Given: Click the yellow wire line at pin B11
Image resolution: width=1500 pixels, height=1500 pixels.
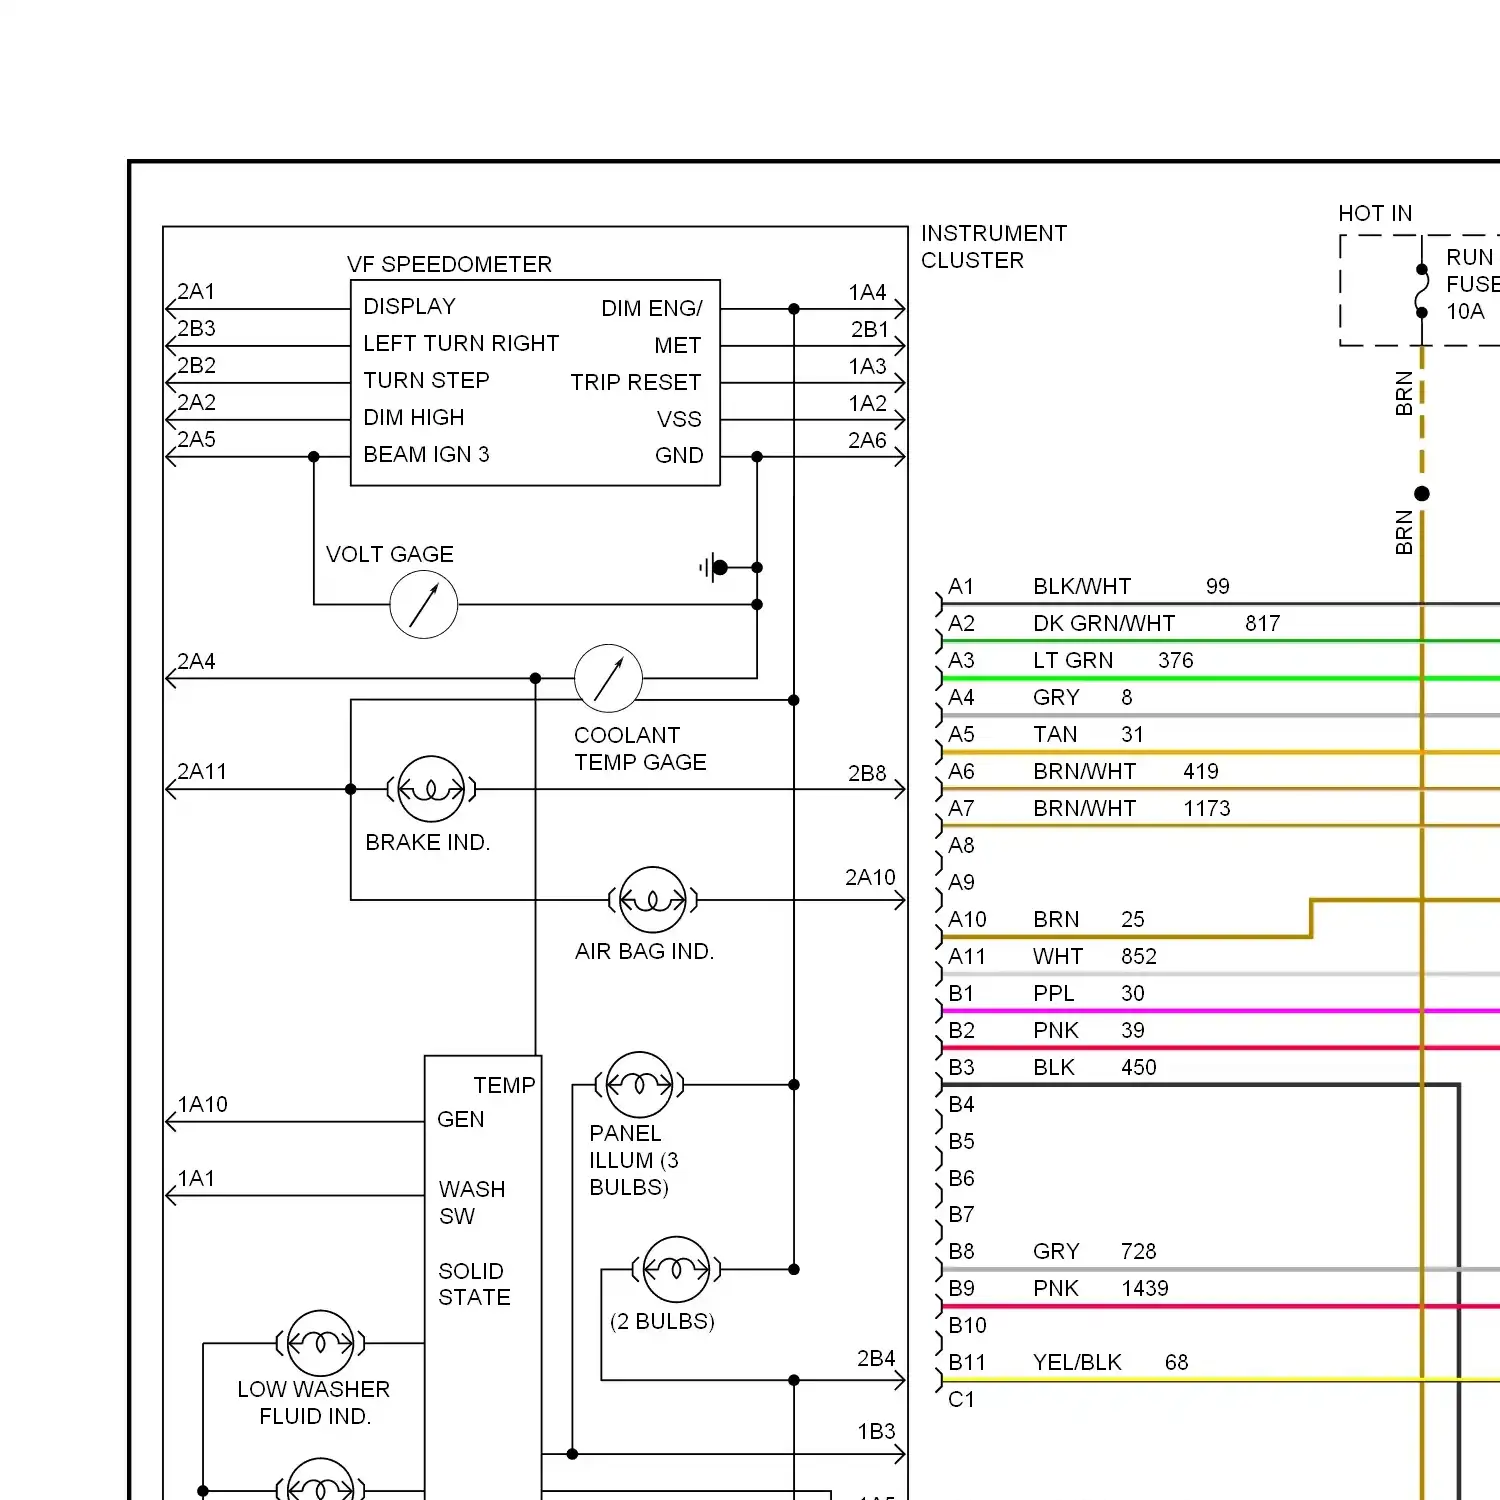Looking at the screenshot, I should pyautogui.click(x=1220, y=1380).
